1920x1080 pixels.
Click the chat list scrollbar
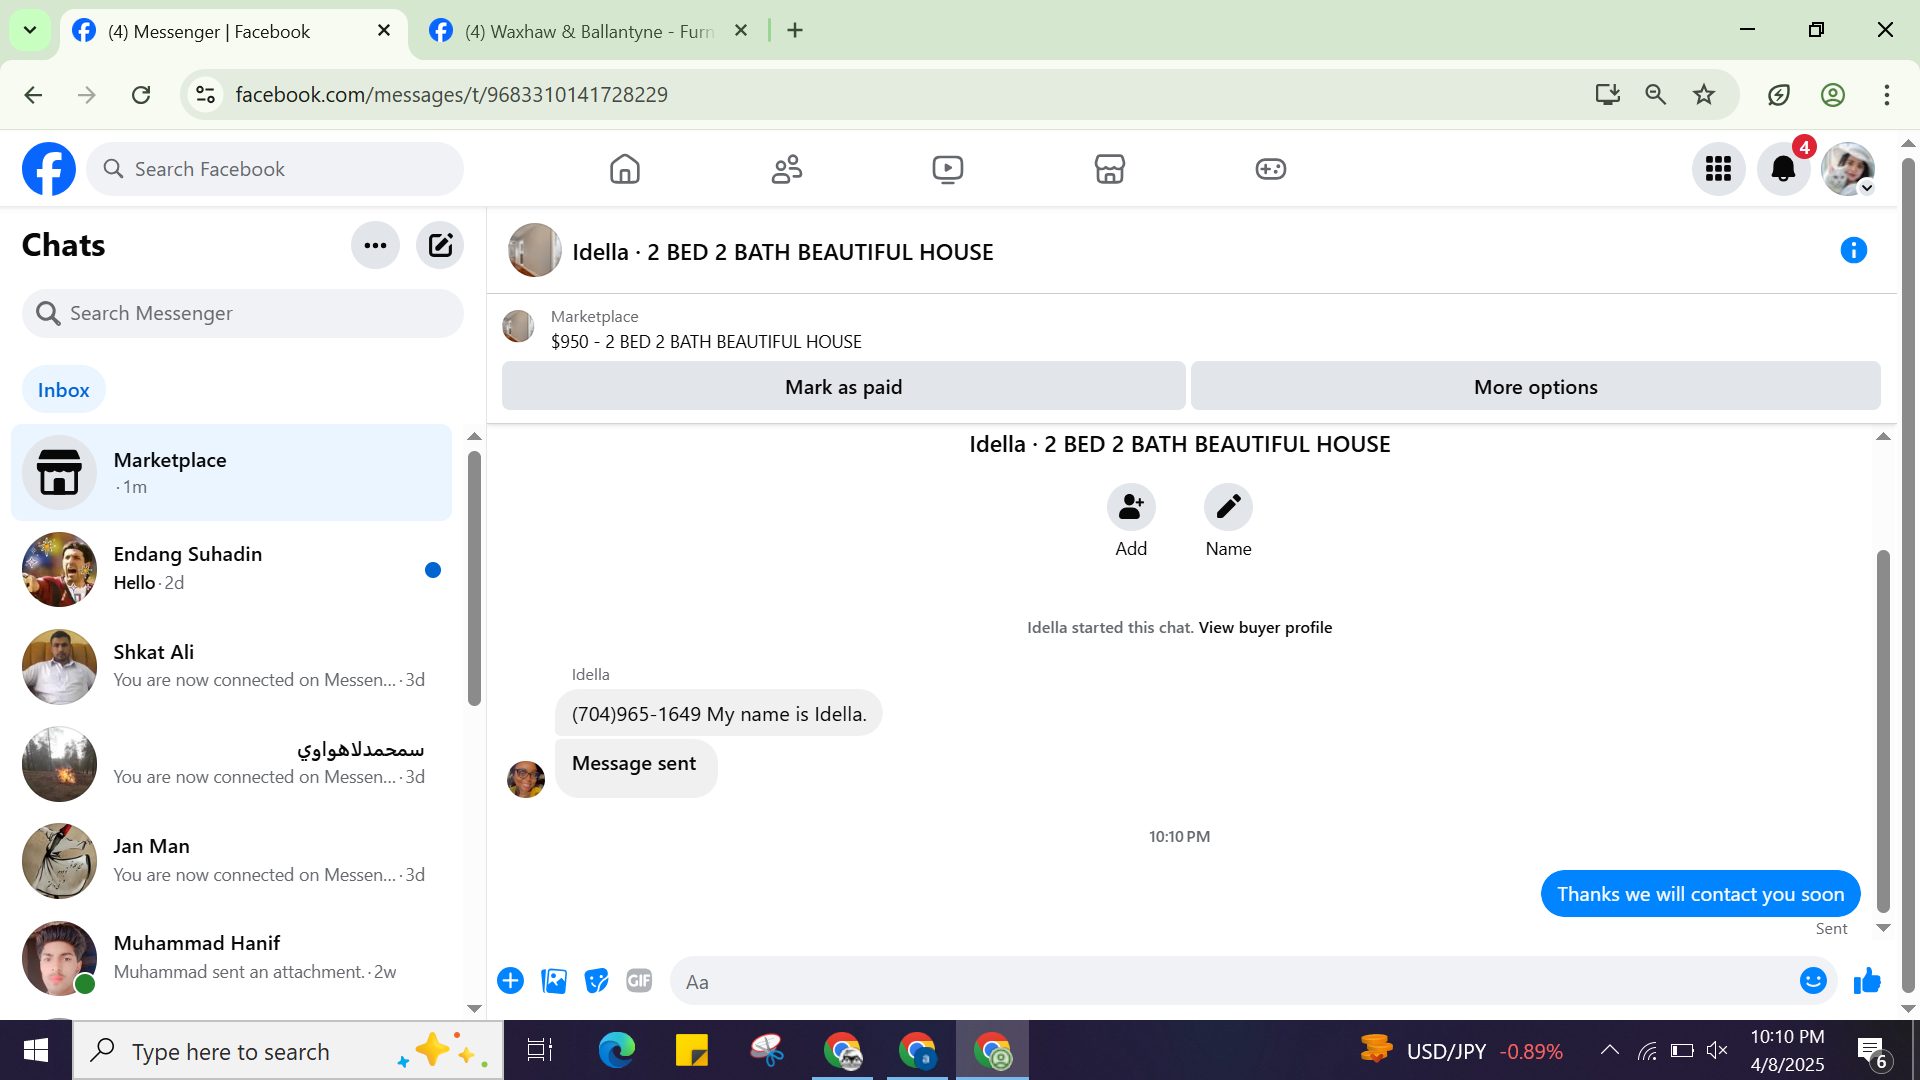(474, 580)
